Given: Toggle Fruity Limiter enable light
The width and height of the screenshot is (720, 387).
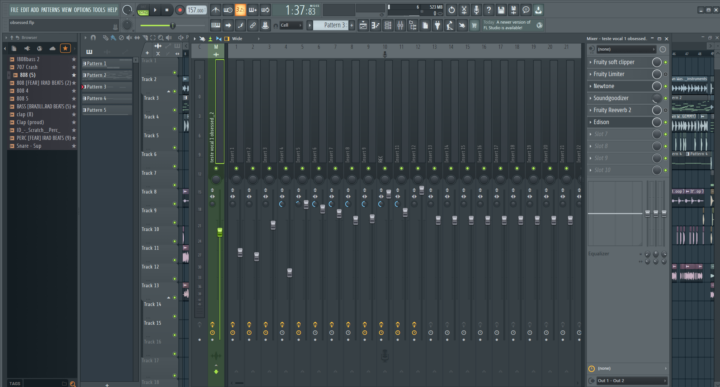Looking at the screenshot, I should tap(665, 74).
